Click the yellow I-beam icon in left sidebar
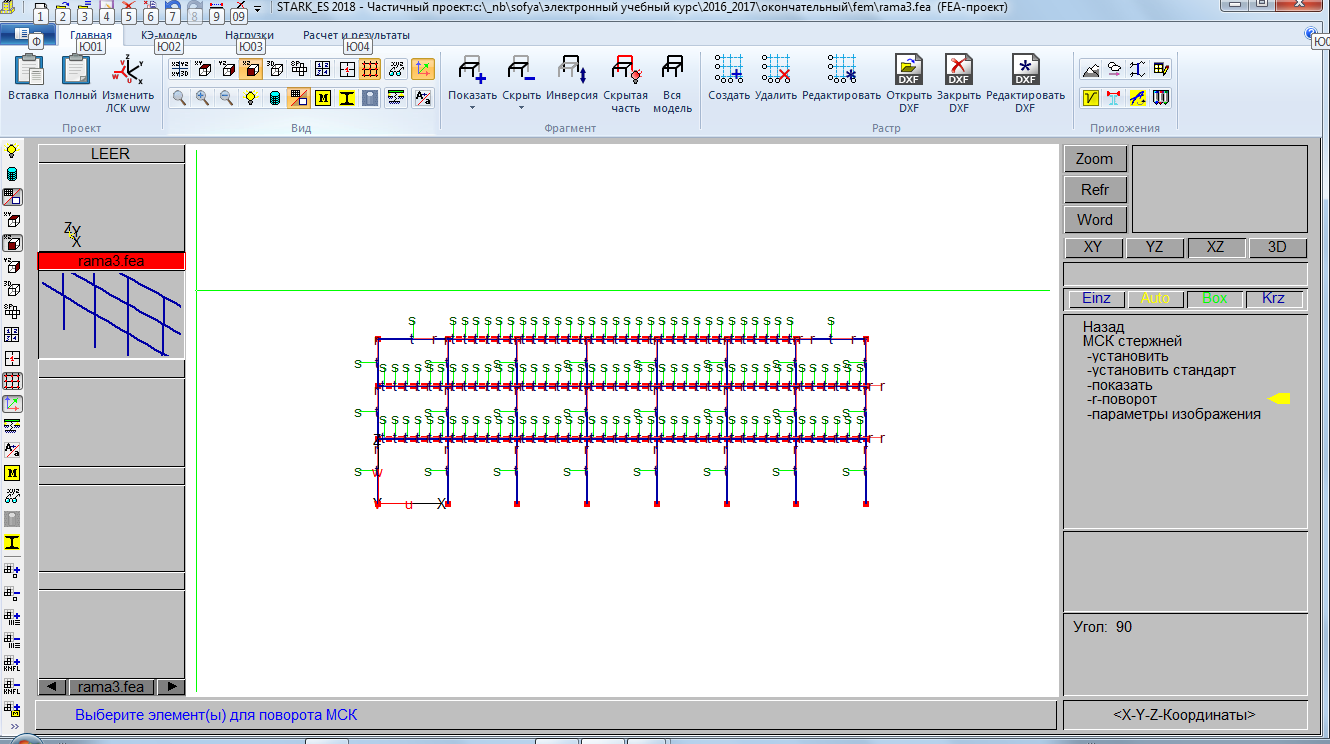The height and width of the screenshot is (744, 1330). click(12, 542)
